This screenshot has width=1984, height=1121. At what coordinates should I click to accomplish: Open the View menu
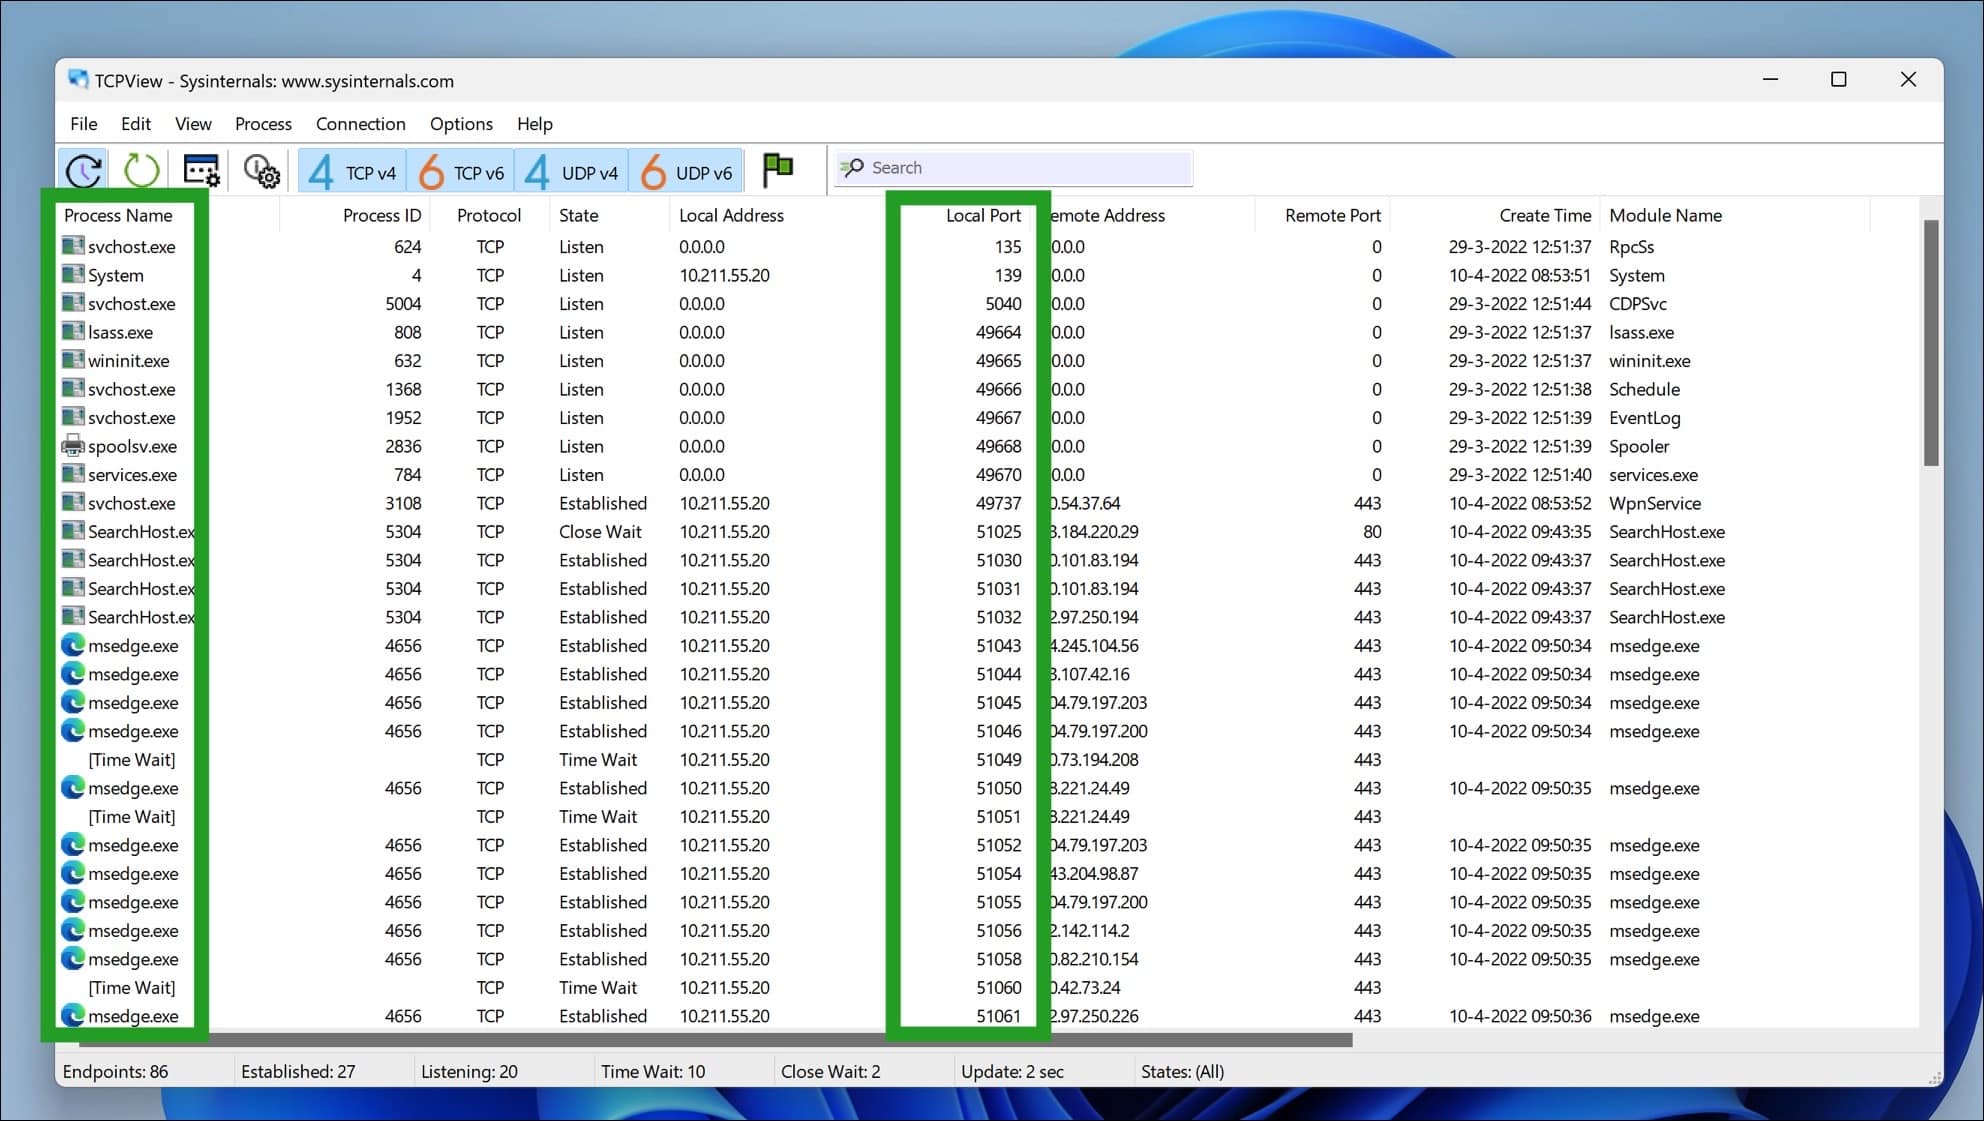(x=193, y=124)
